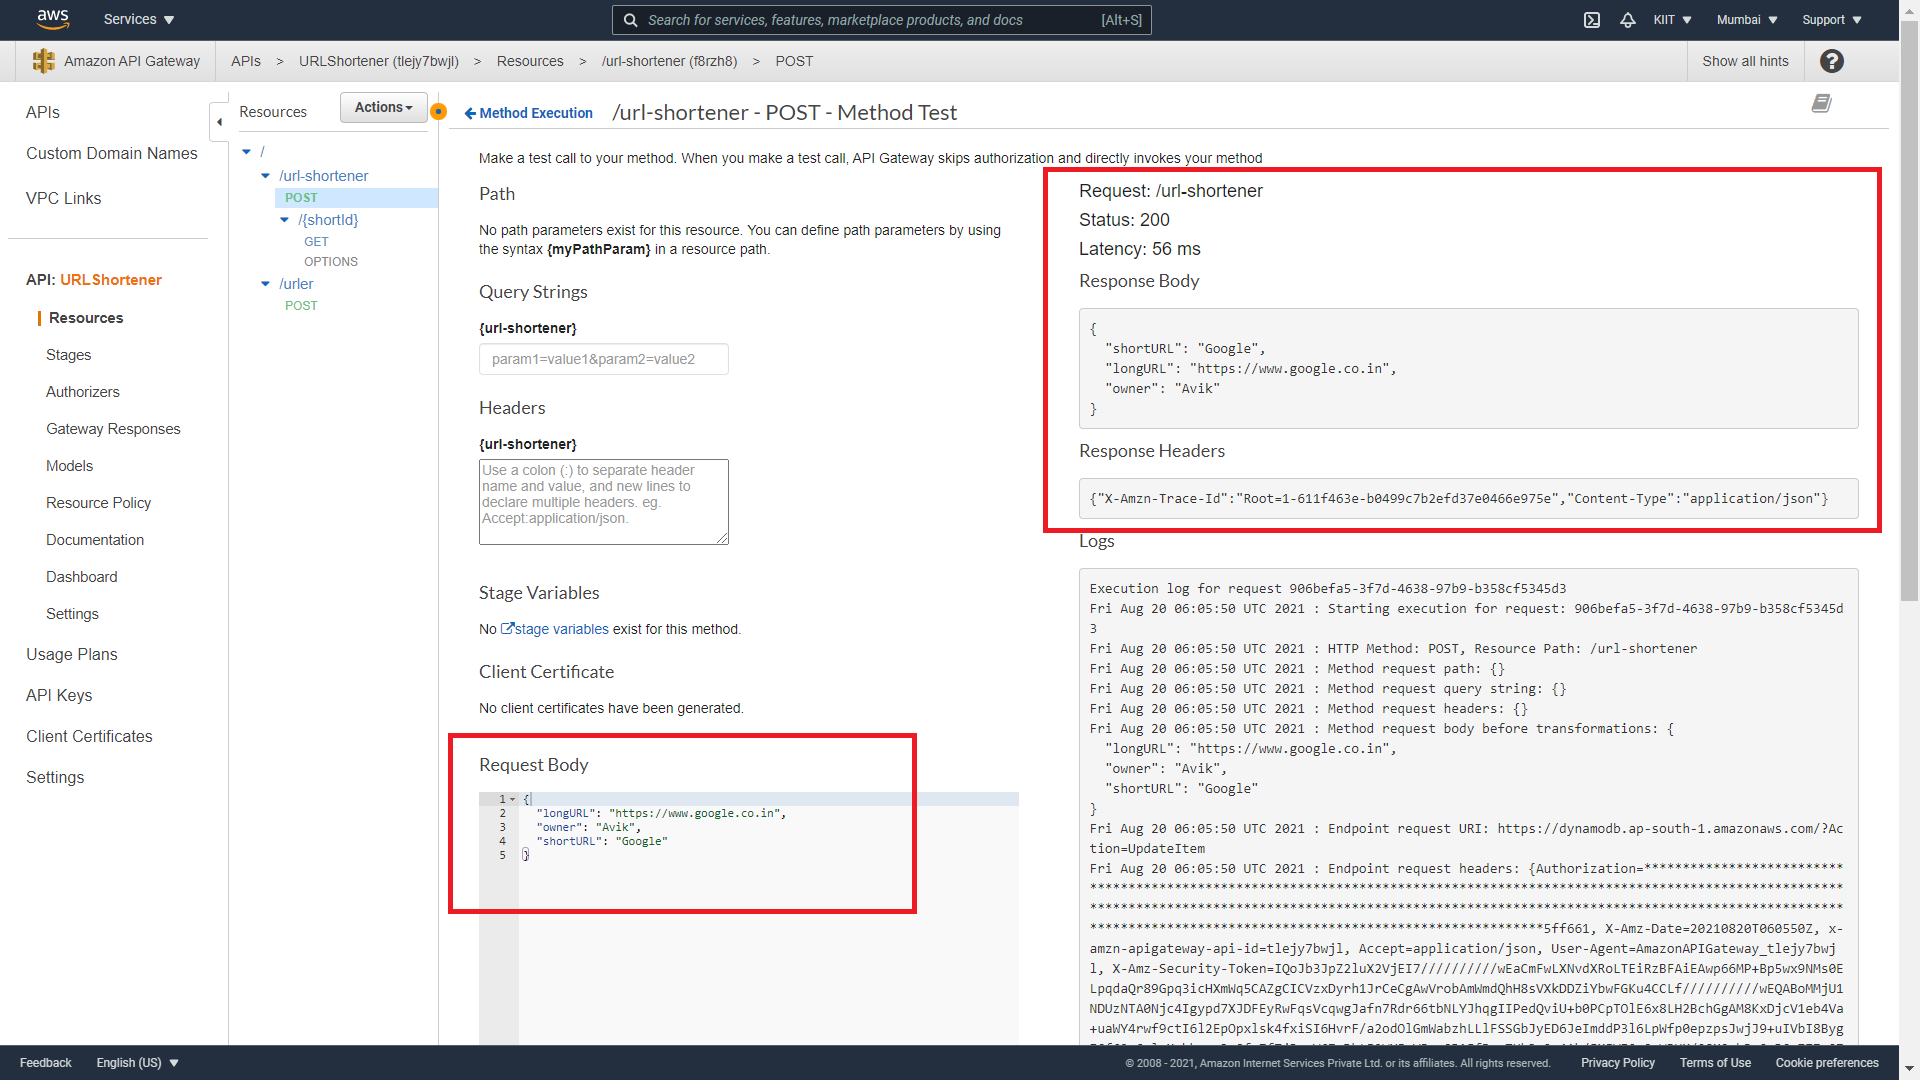Open the documentation book icon

coord(1822,103)
